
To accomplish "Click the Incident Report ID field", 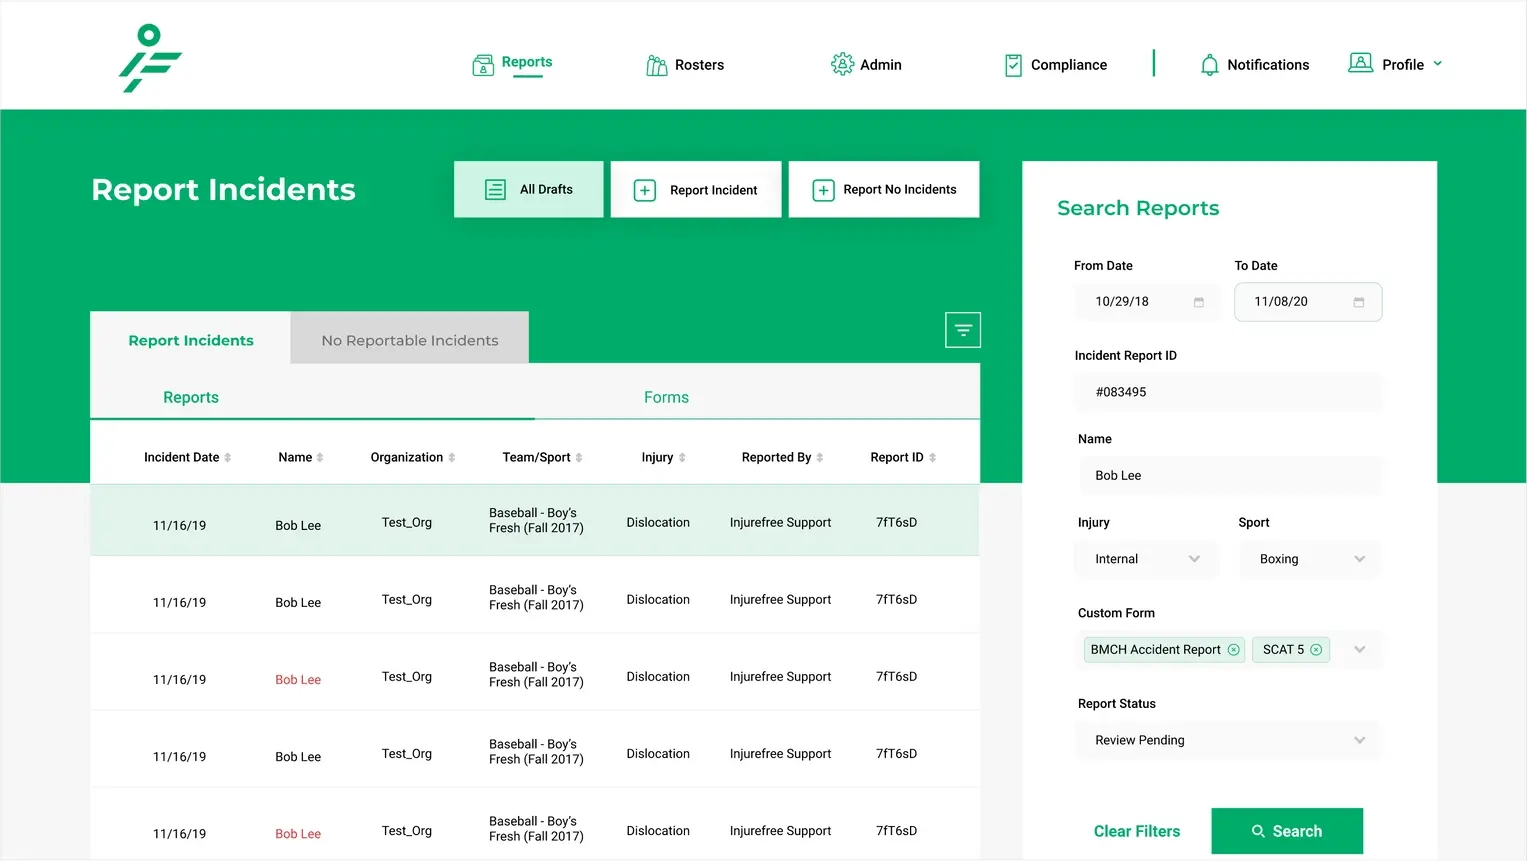I will (1228, 392).
